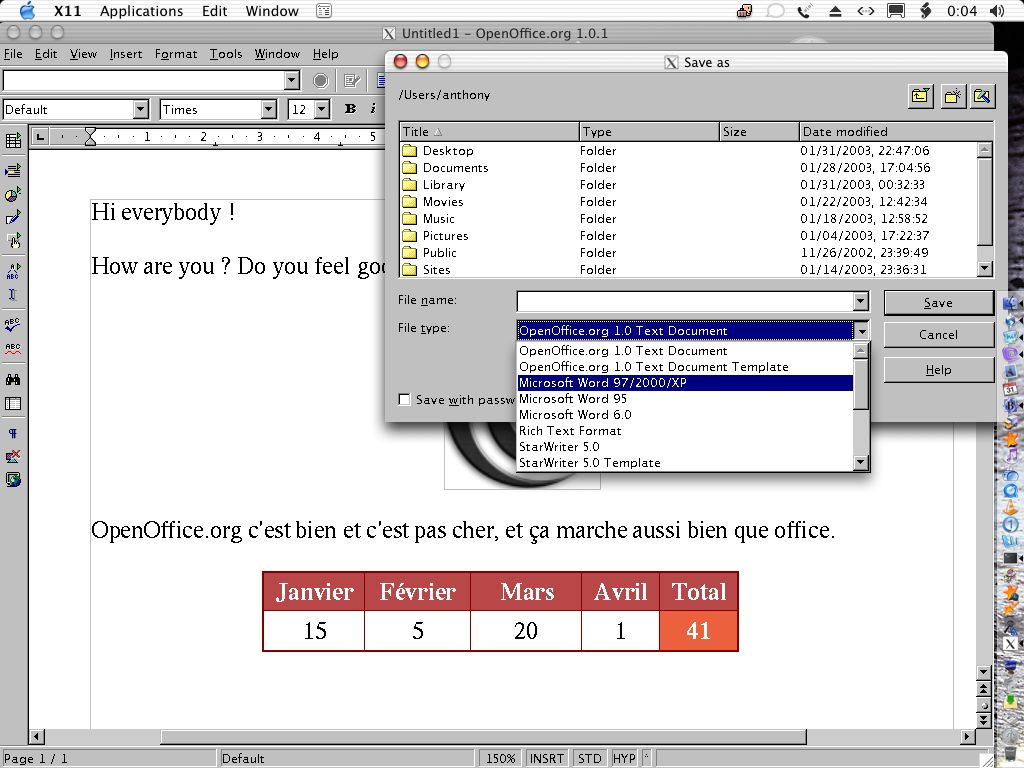The image size is (1024, 768).
Task: Click the Help button in Save as
Action: [x=938, y=370]
